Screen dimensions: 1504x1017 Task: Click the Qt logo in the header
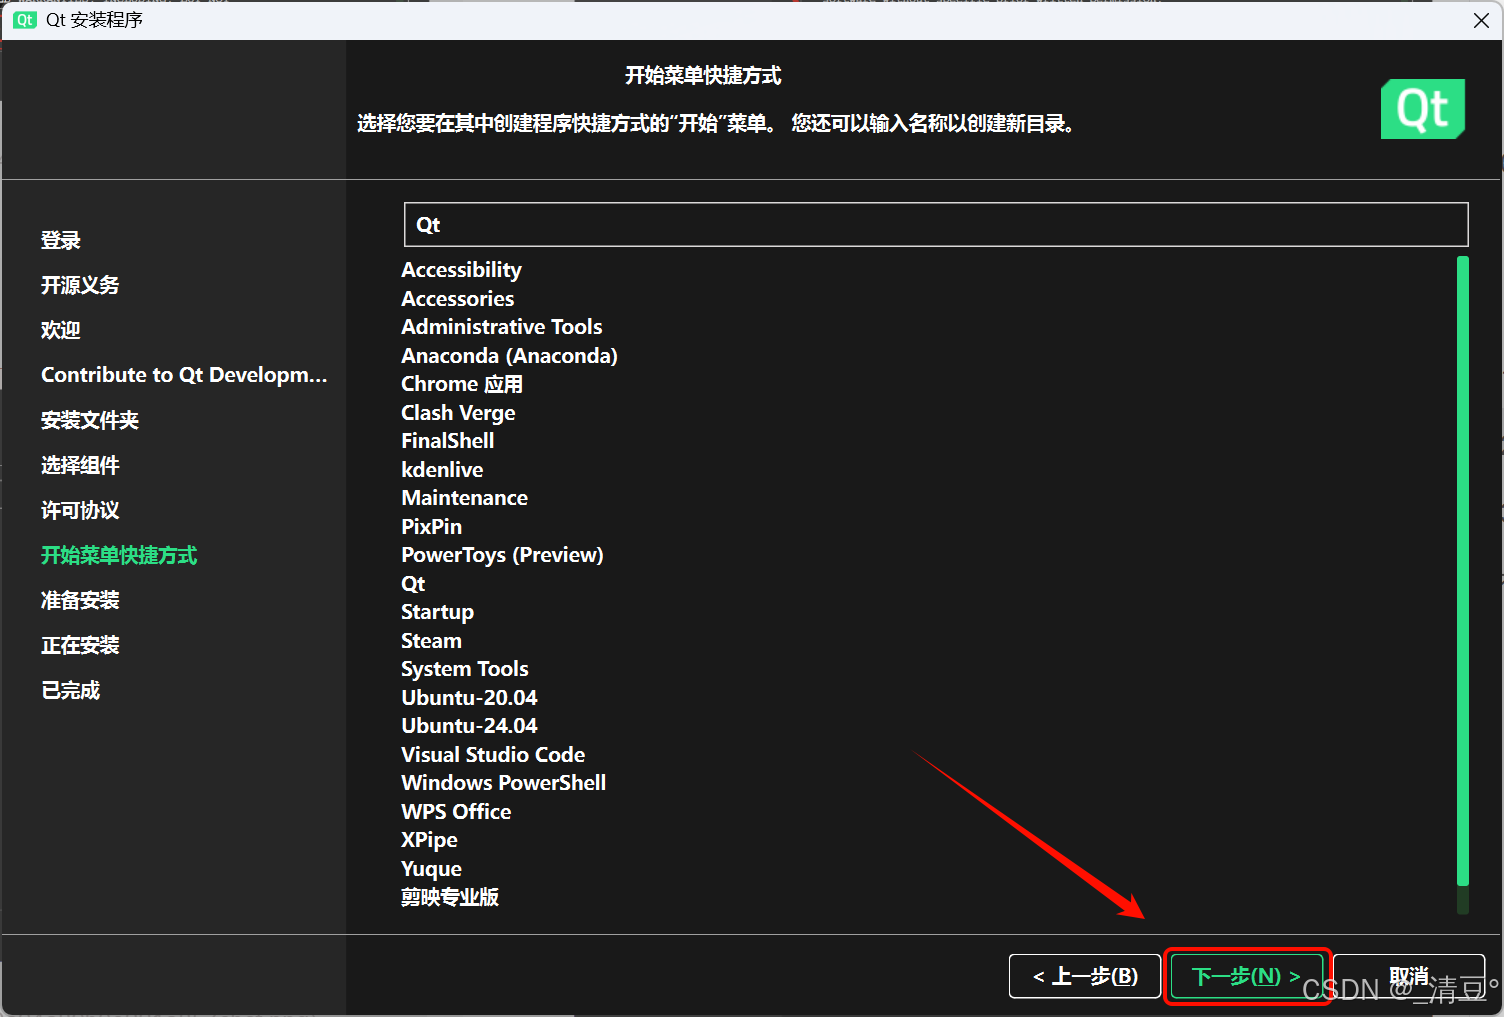pos(1423,109)
